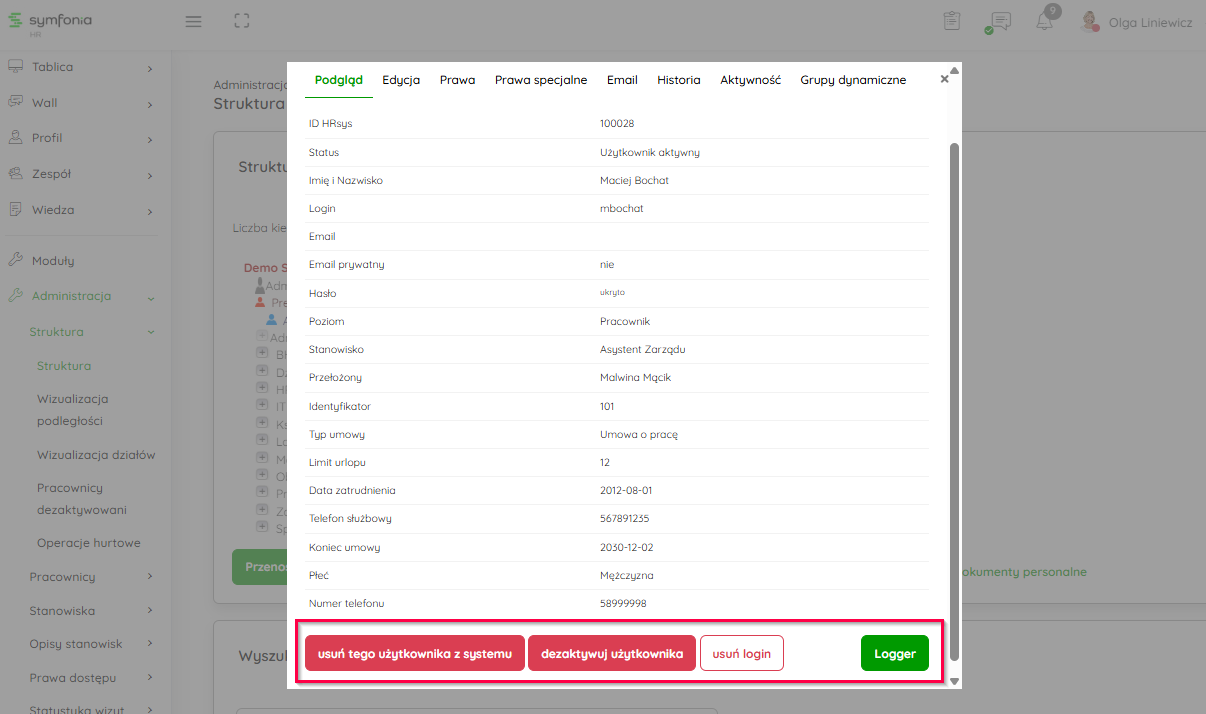Click the Symfonia HR logo
Viewport: 1206px width, 714px height.
pyautogui.click(x=50, y=22)
